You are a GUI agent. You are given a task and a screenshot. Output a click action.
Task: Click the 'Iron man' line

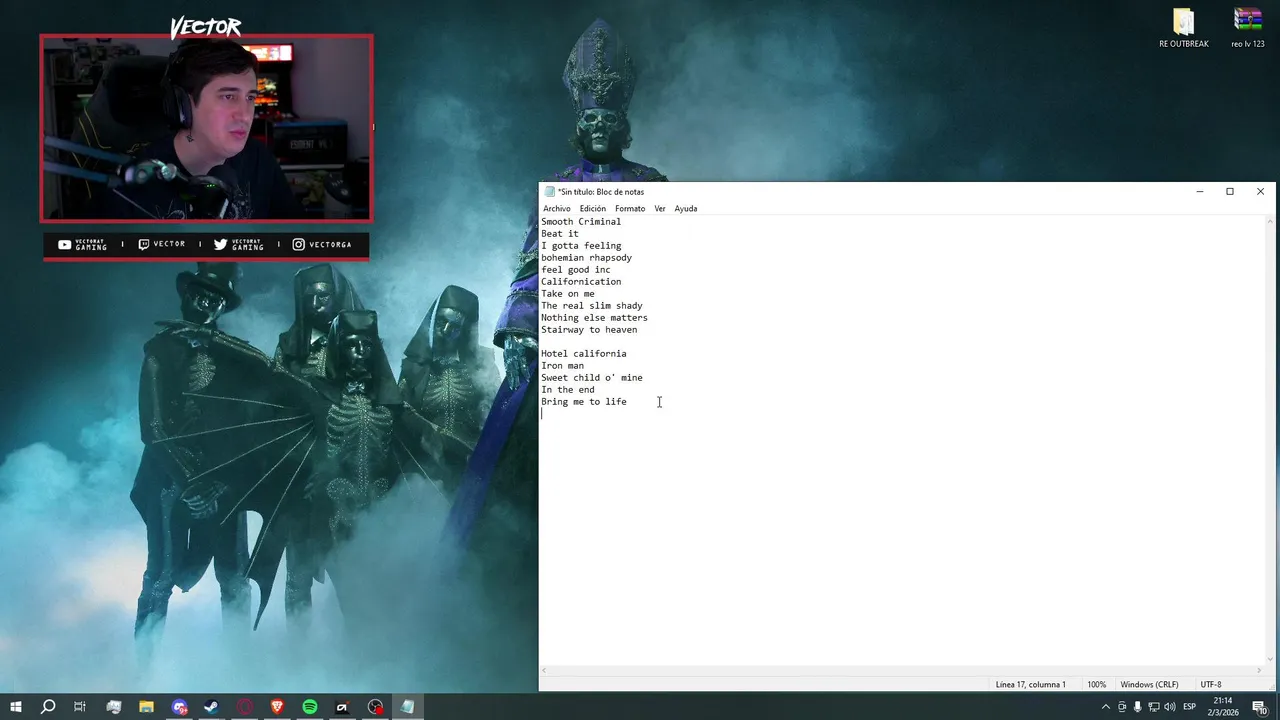(x=562, y=365)
